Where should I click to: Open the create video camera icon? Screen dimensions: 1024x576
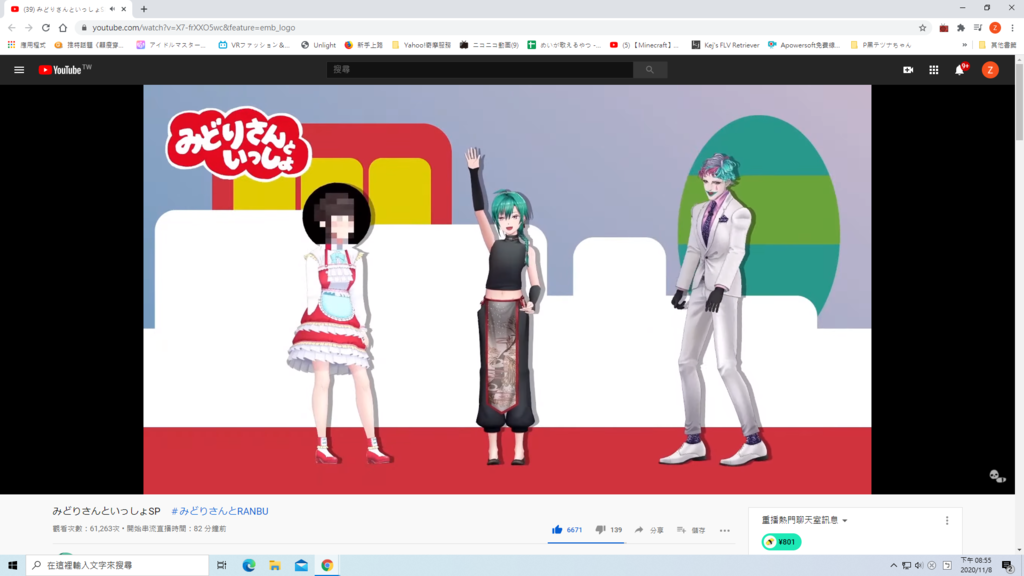(908, 70)
